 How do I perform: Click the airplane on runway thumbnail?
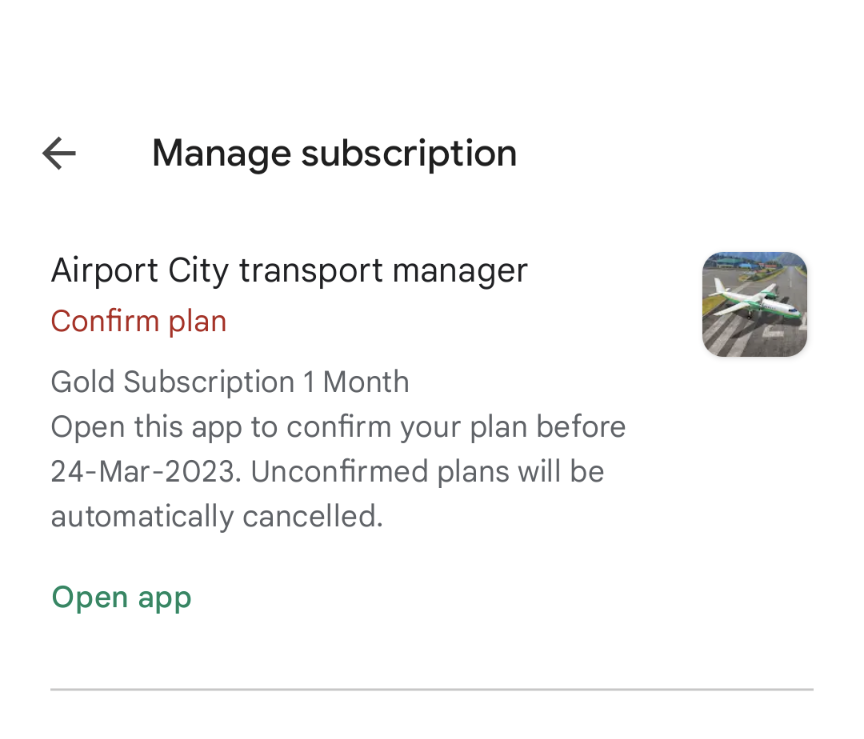[x=754, y=304]
